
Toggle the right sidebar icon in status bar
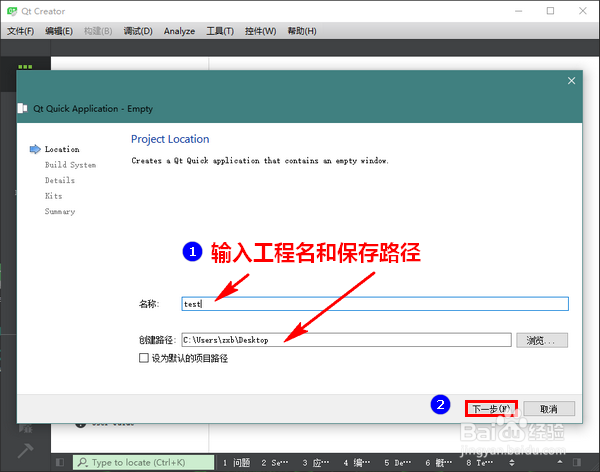(x=577, y=462)
